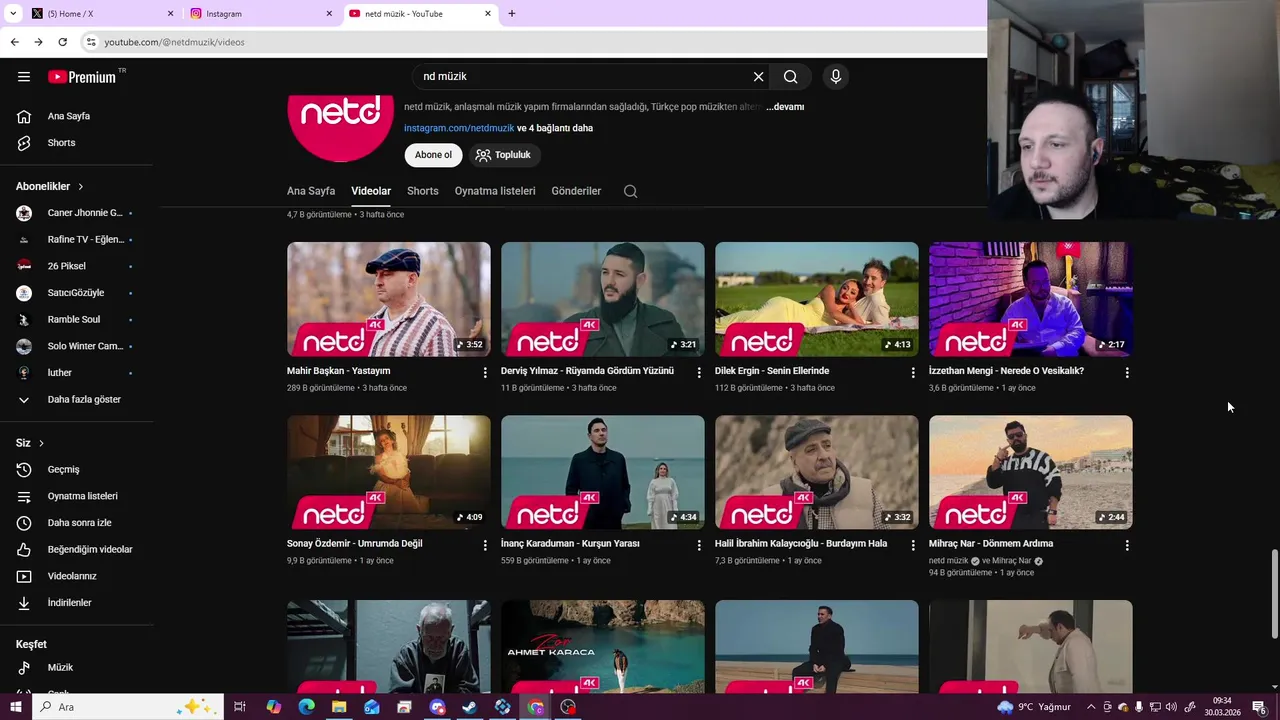Show hidden system tray icons
Screen dimensions: 1280x720
point(1091,707)
